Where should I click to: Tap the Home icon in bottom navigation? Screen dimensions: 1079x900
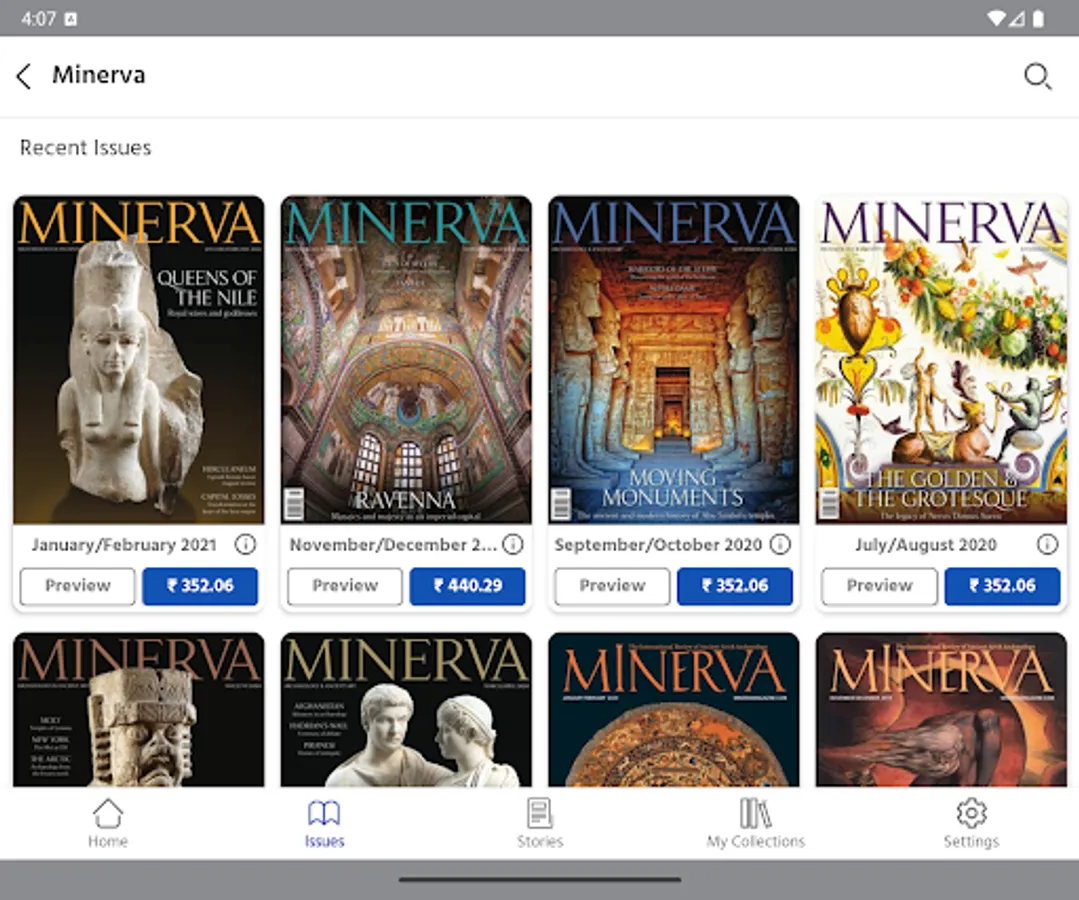(108, 813)
